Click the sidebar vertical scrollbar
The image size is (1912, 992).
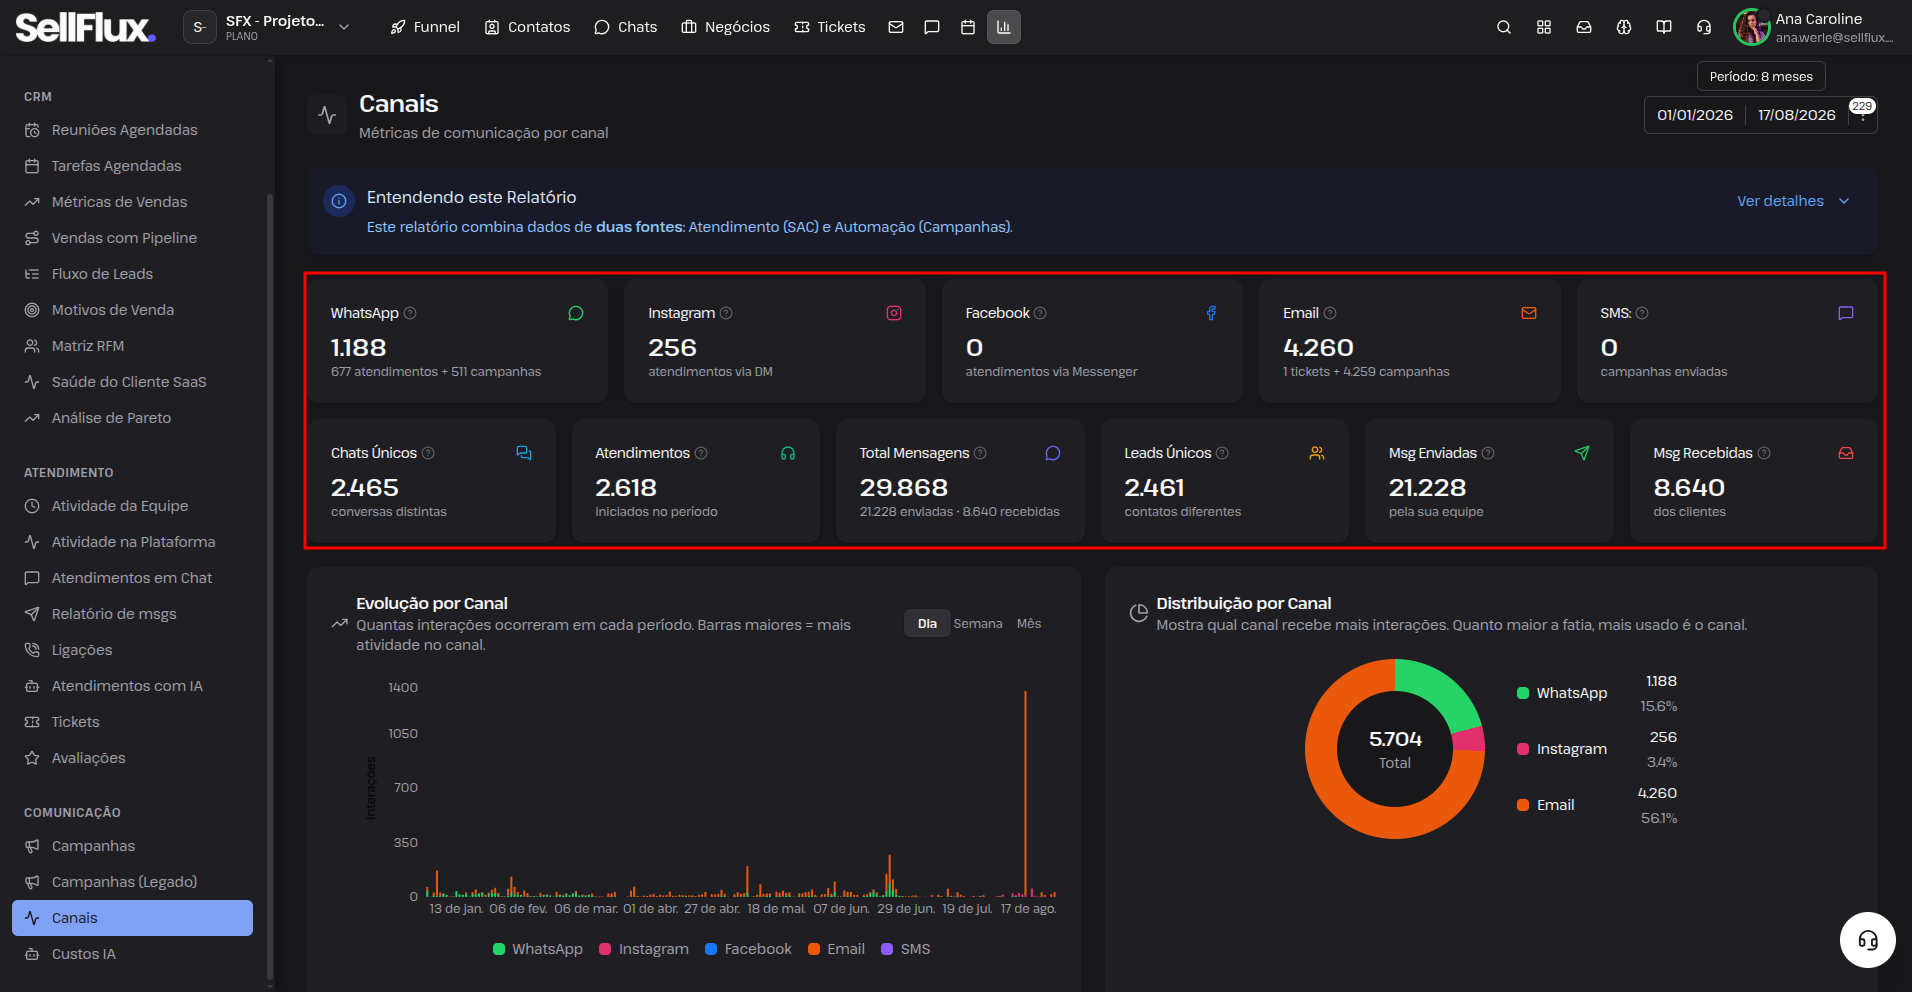click(x=270, y=585)
